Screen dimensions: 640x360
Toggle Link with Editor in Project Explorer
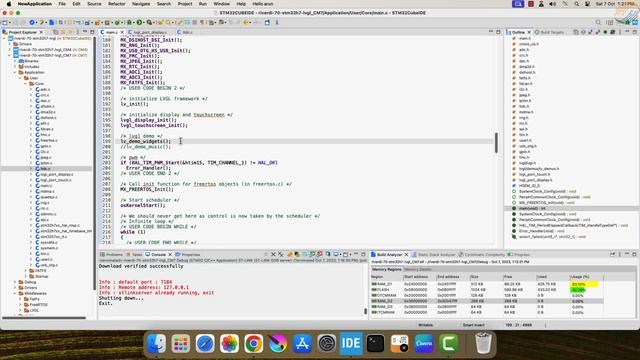(63, 32)
